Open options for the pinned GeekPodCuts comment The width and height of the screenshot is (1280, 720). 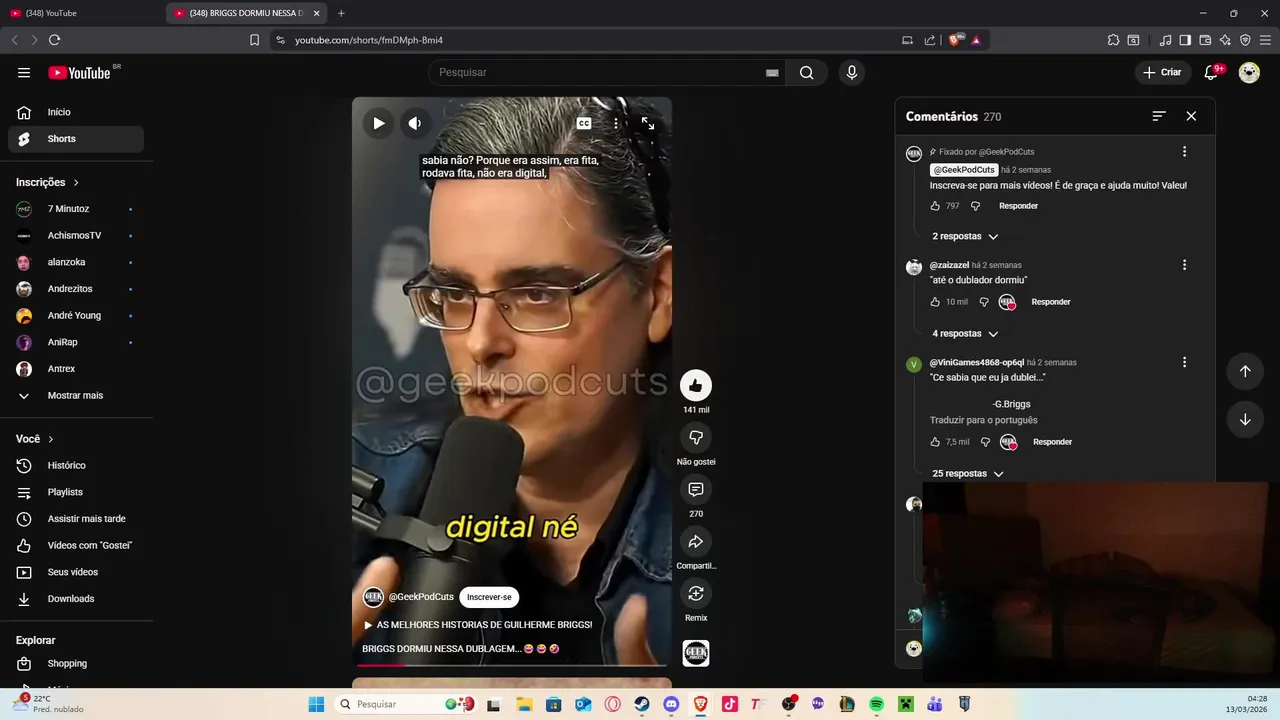click(1184, 152)
